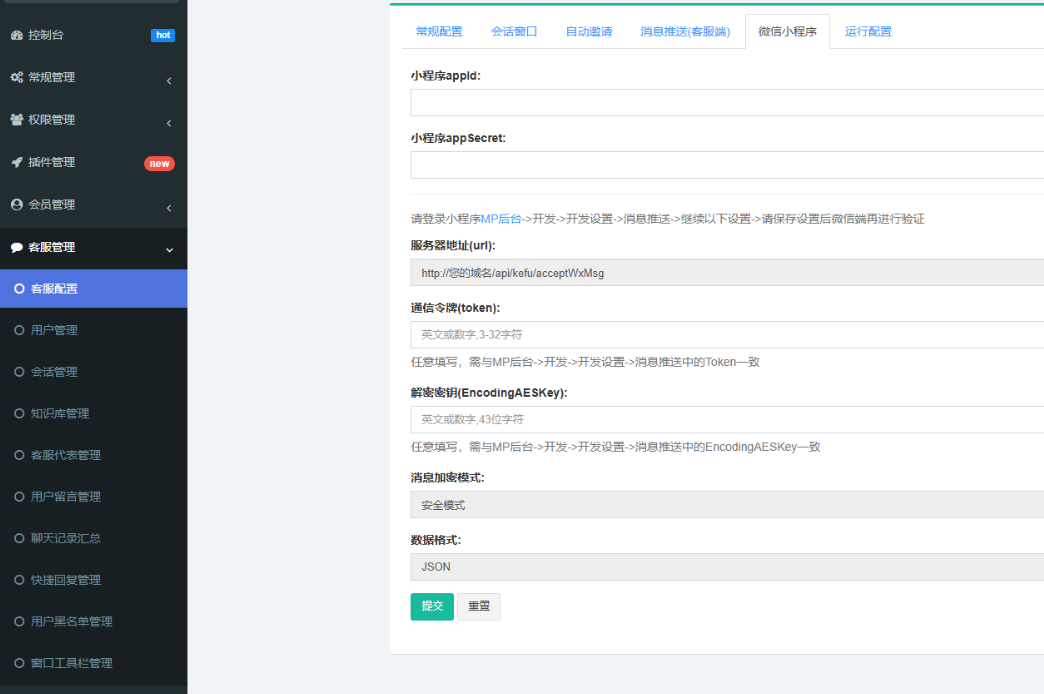Viewport: 1044px width, 694px height.
Task: Select the 权限管理 users icon
Action: [15, 119]
